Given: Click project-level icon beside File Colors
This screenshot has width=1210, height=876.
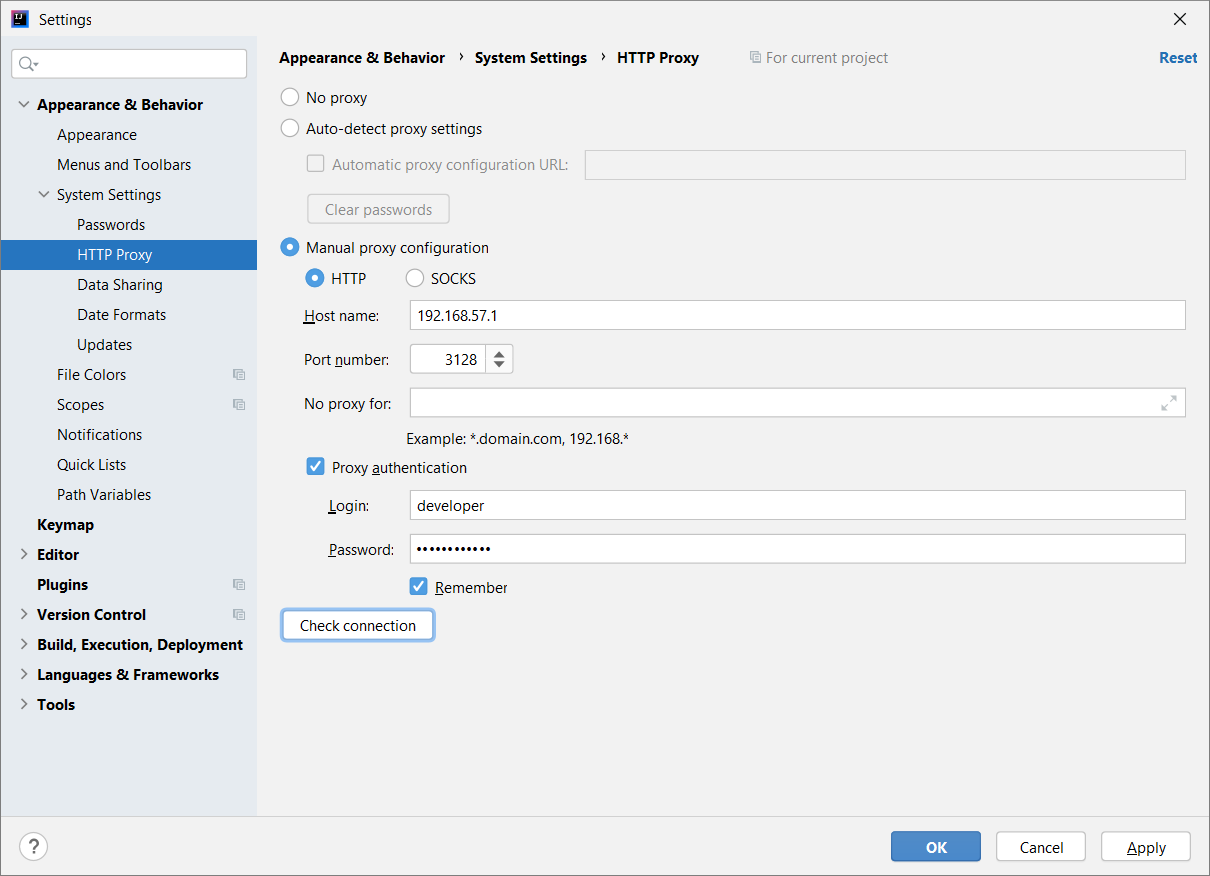Looking at the screenshot, I should 239,375.
